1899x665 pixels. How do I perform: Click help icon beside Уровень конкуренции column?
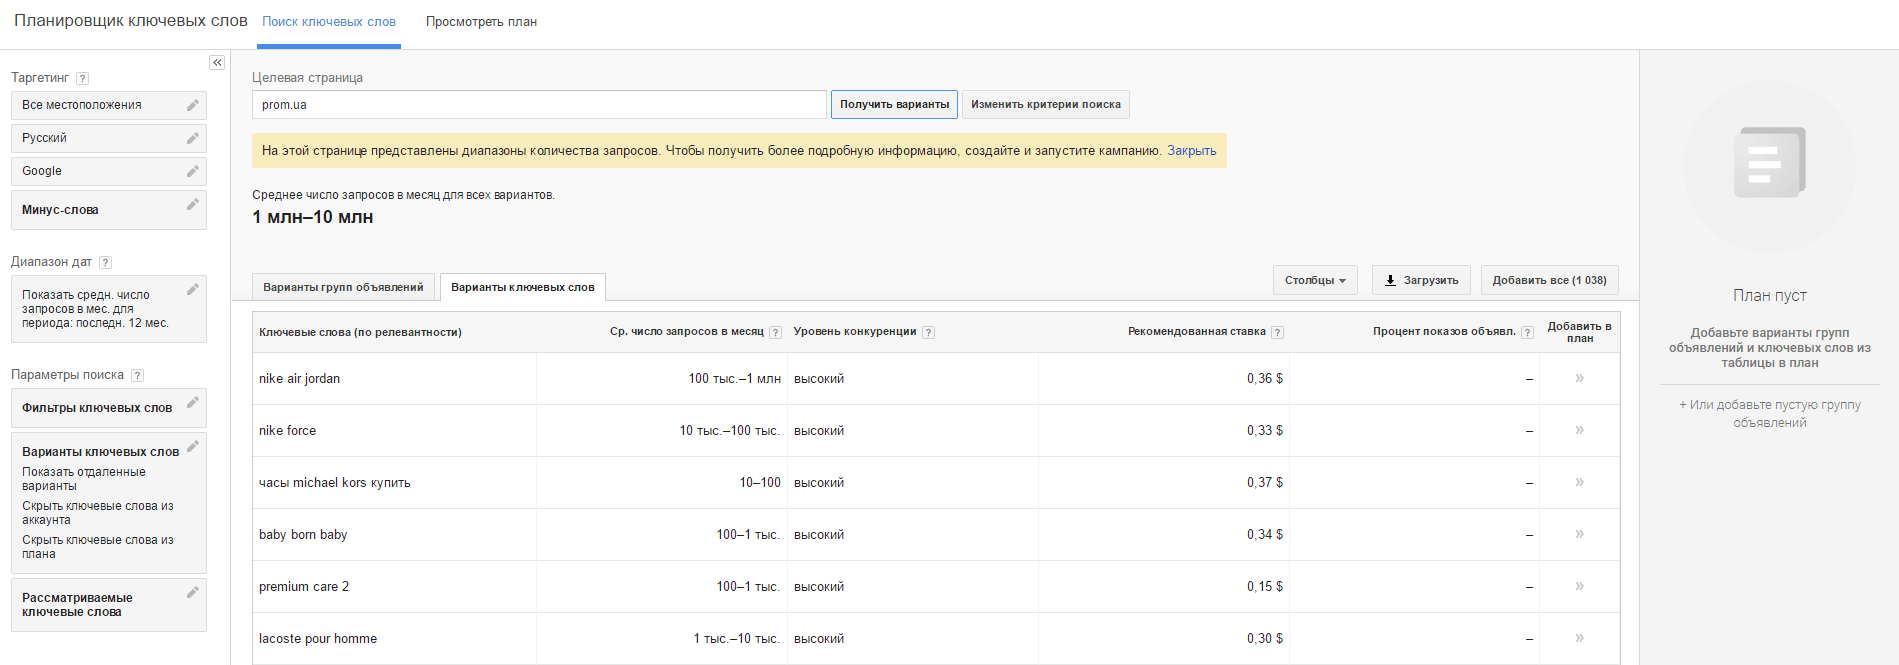click(928, 333)
